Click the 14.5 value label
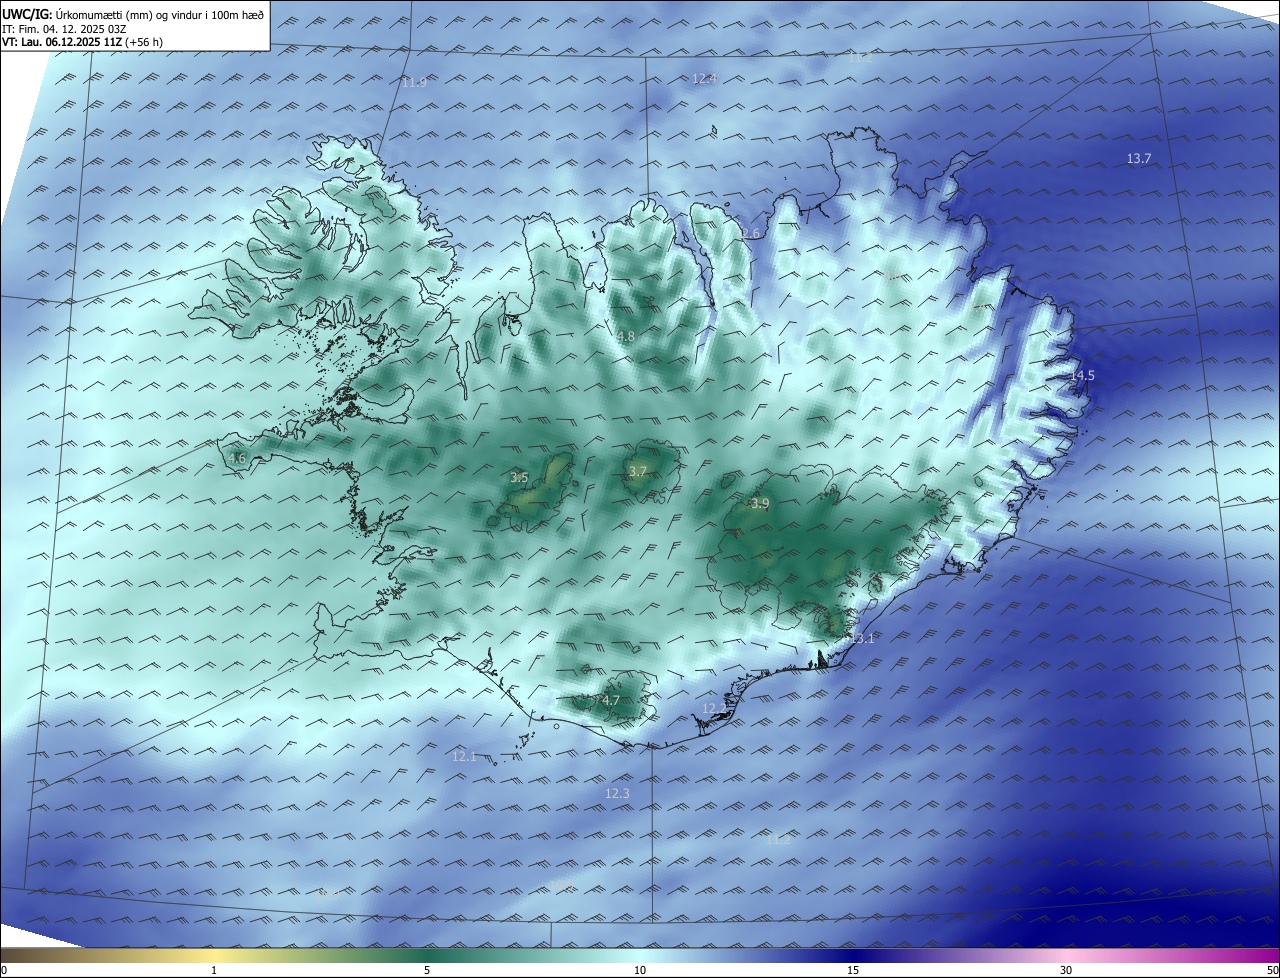The height and width of the screenshot is (978, 1280). click(1083, 376)
